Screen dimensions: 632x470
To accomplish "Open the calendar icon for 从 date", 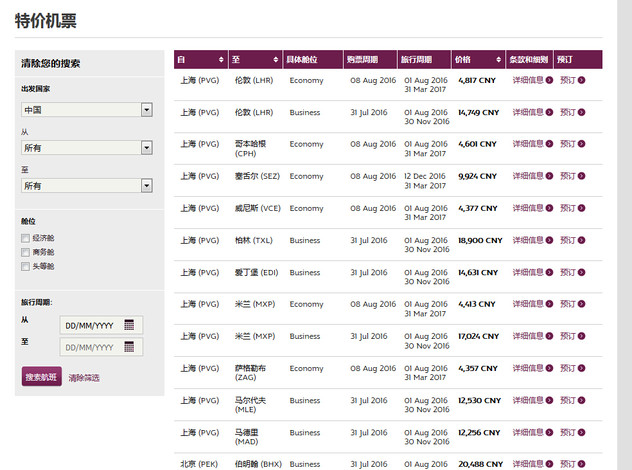I will 129,325.
